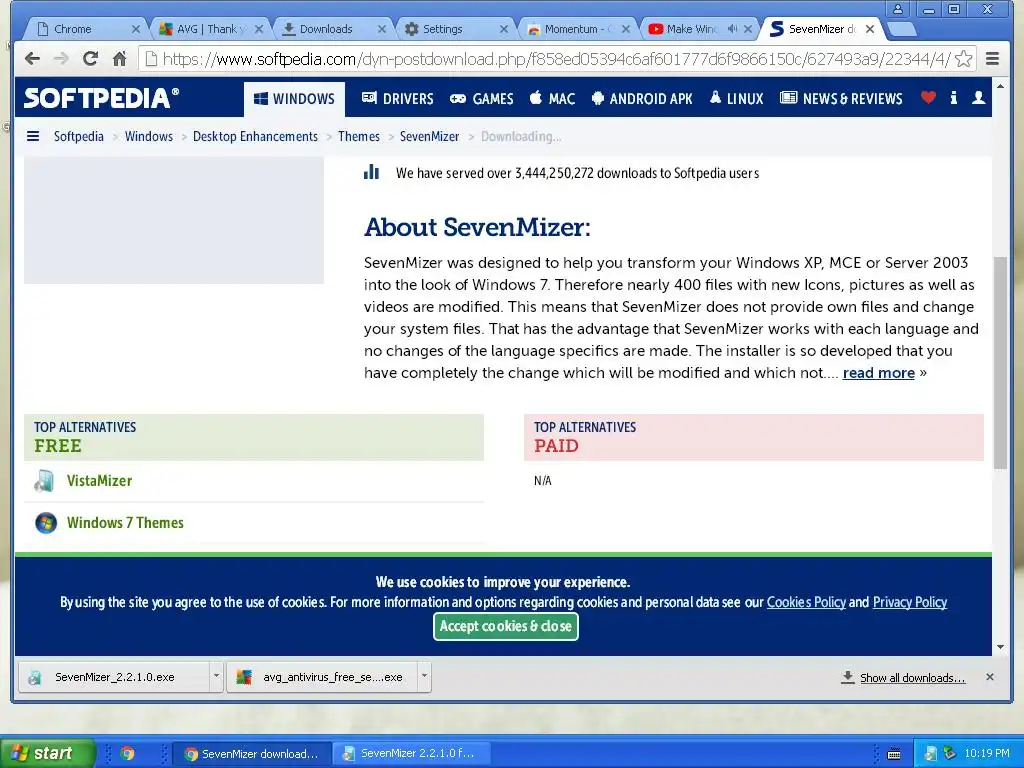
Task: Click the Themes breadcrumb link
Action: 359,136
